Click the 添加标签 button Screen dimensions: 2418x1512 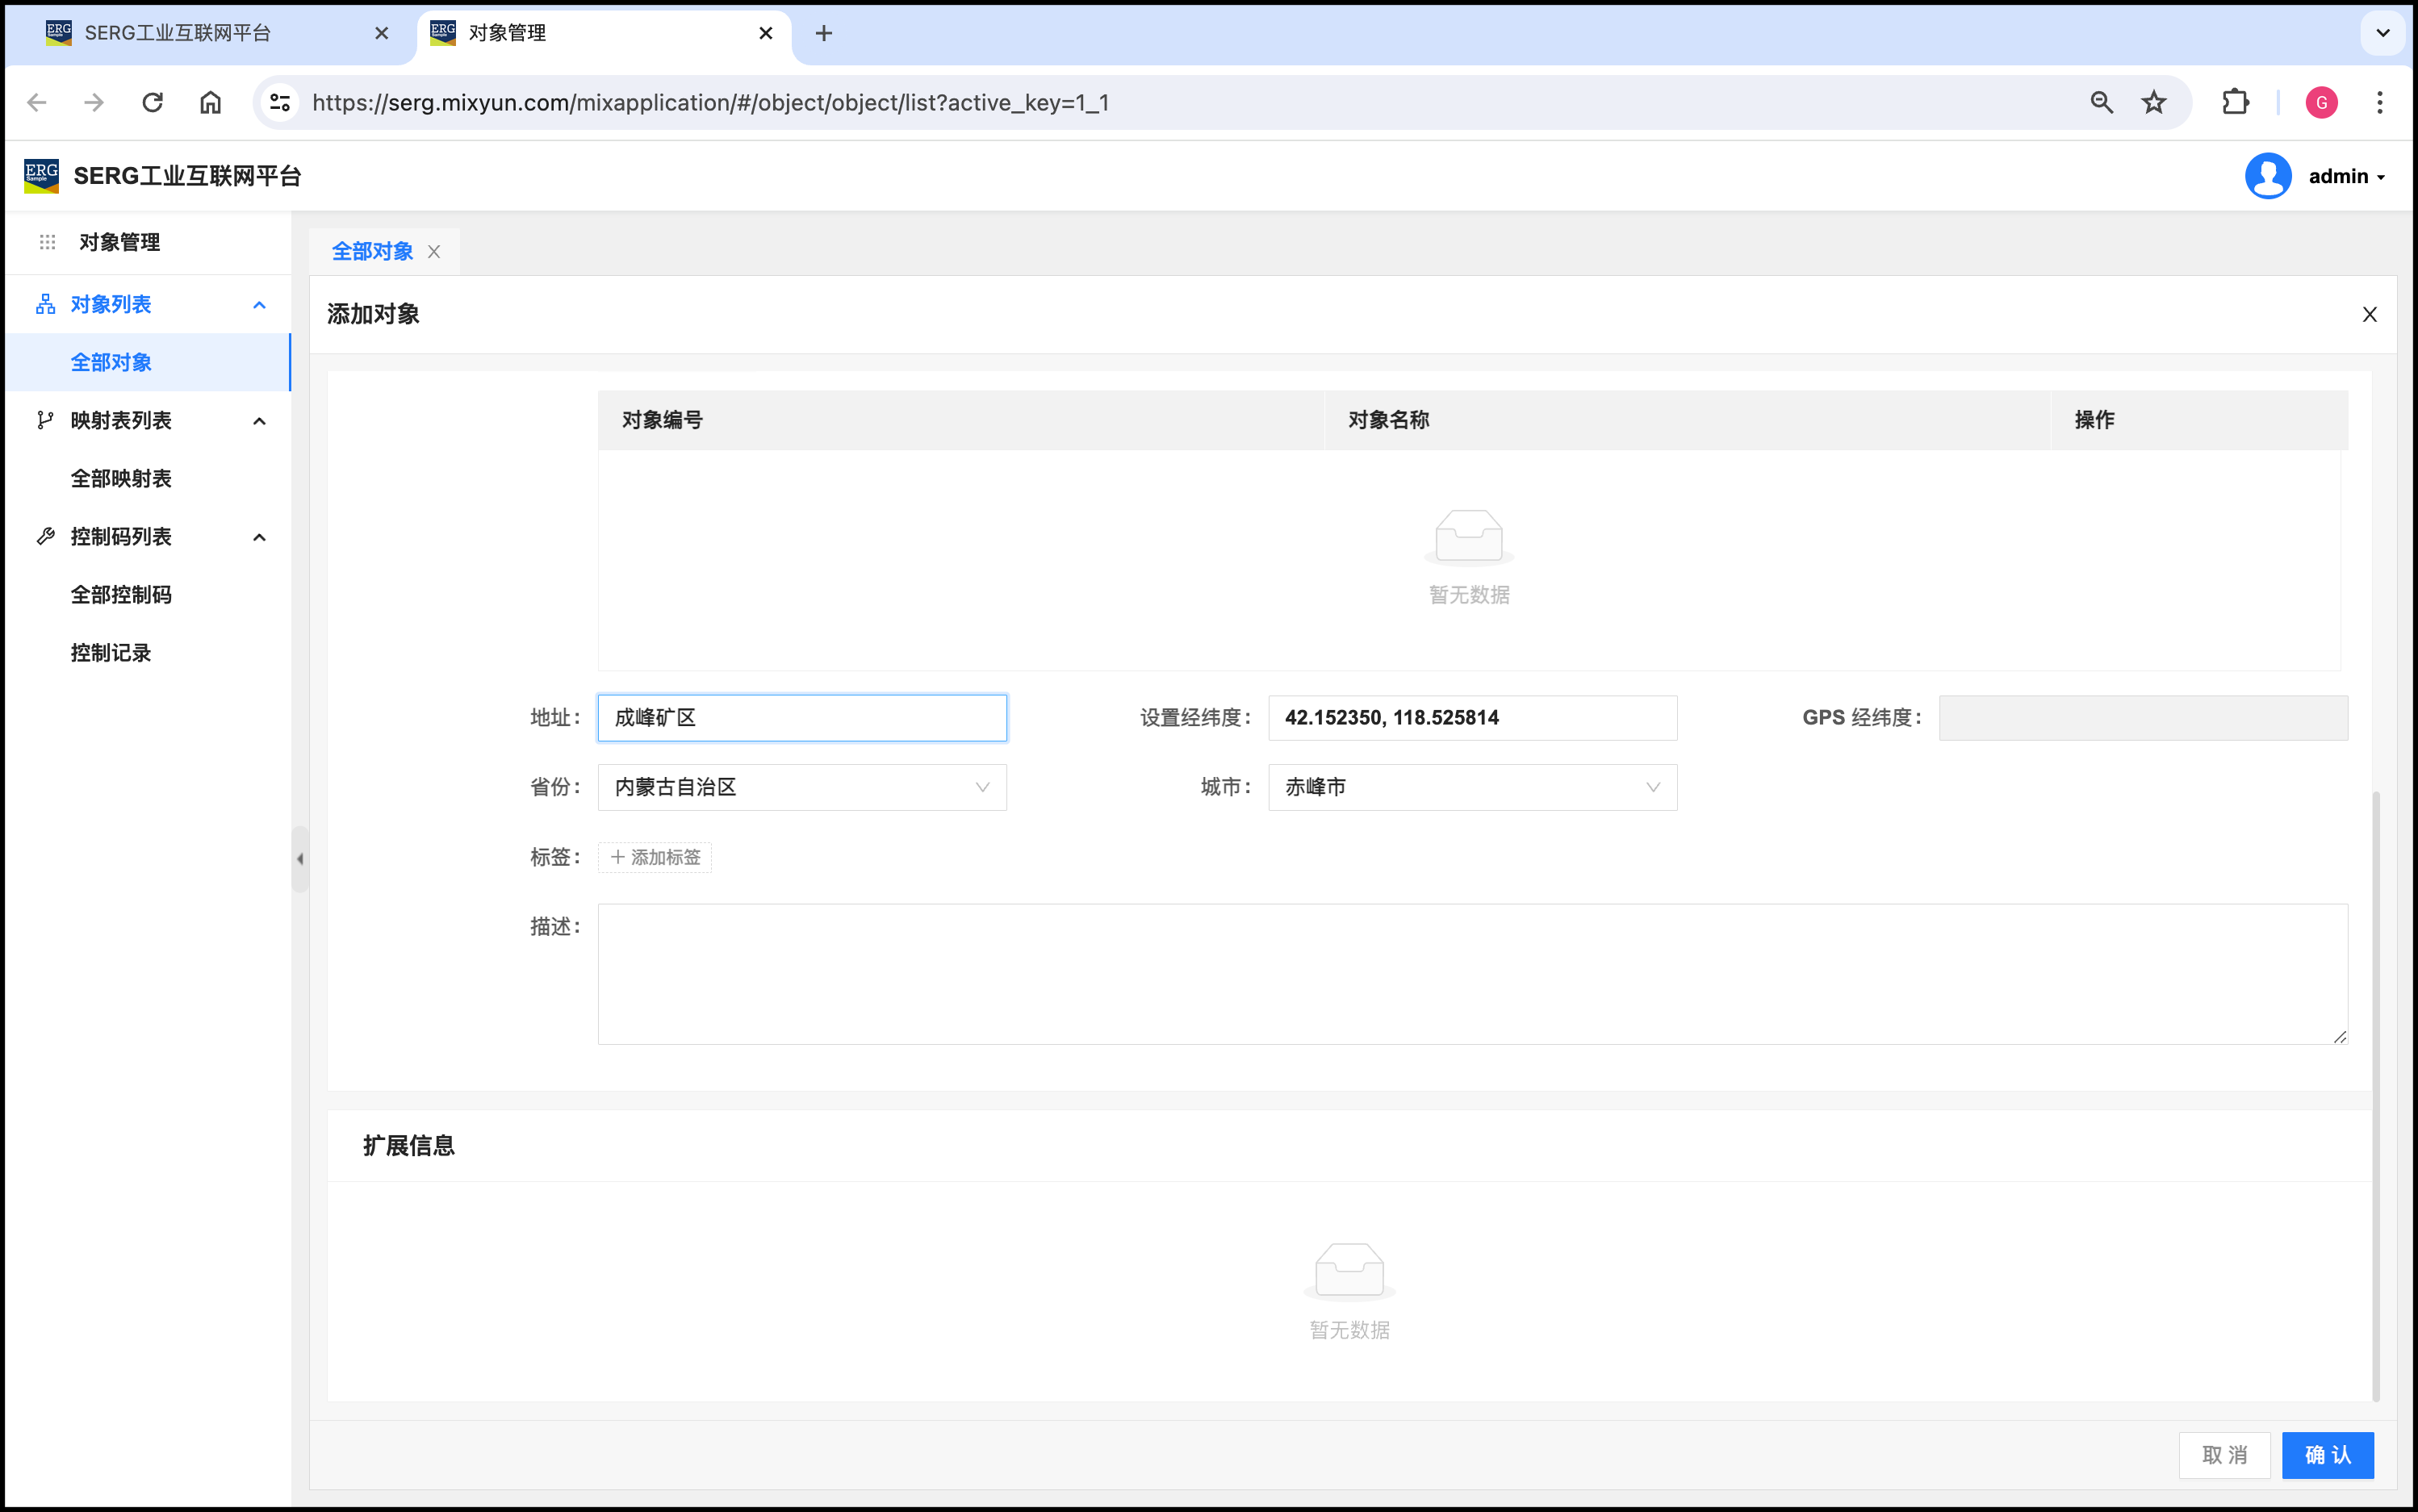click(655, 858)
